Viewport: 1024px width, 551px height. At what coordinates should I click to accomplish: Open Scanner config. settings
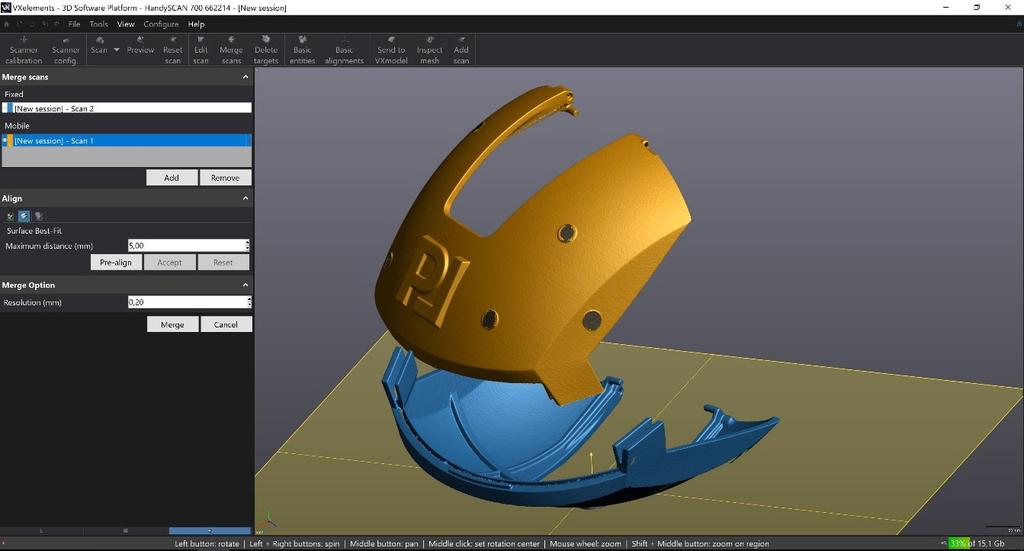pos(65,50)
